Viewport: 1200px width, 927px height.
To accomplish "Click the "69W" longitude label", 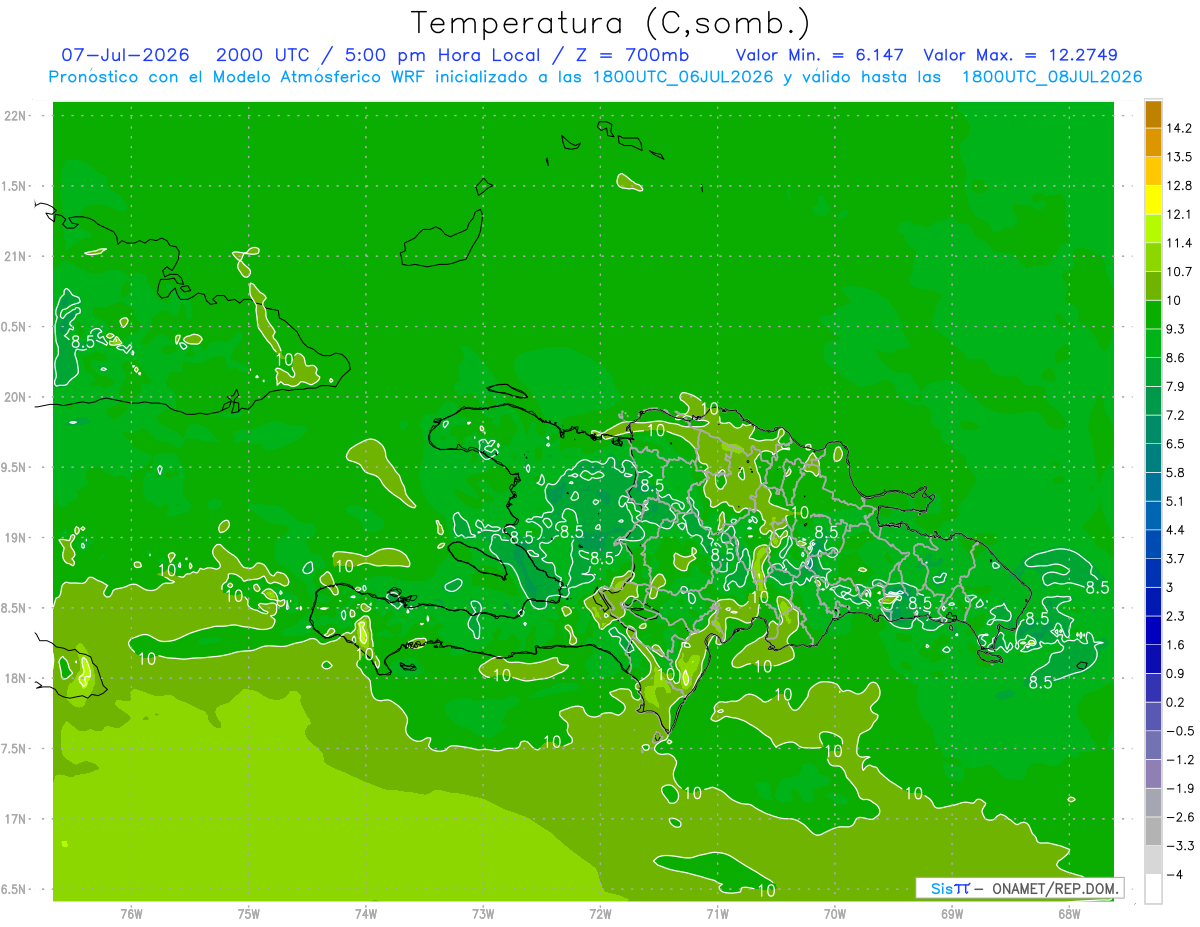I will click(x=952, y=913).
